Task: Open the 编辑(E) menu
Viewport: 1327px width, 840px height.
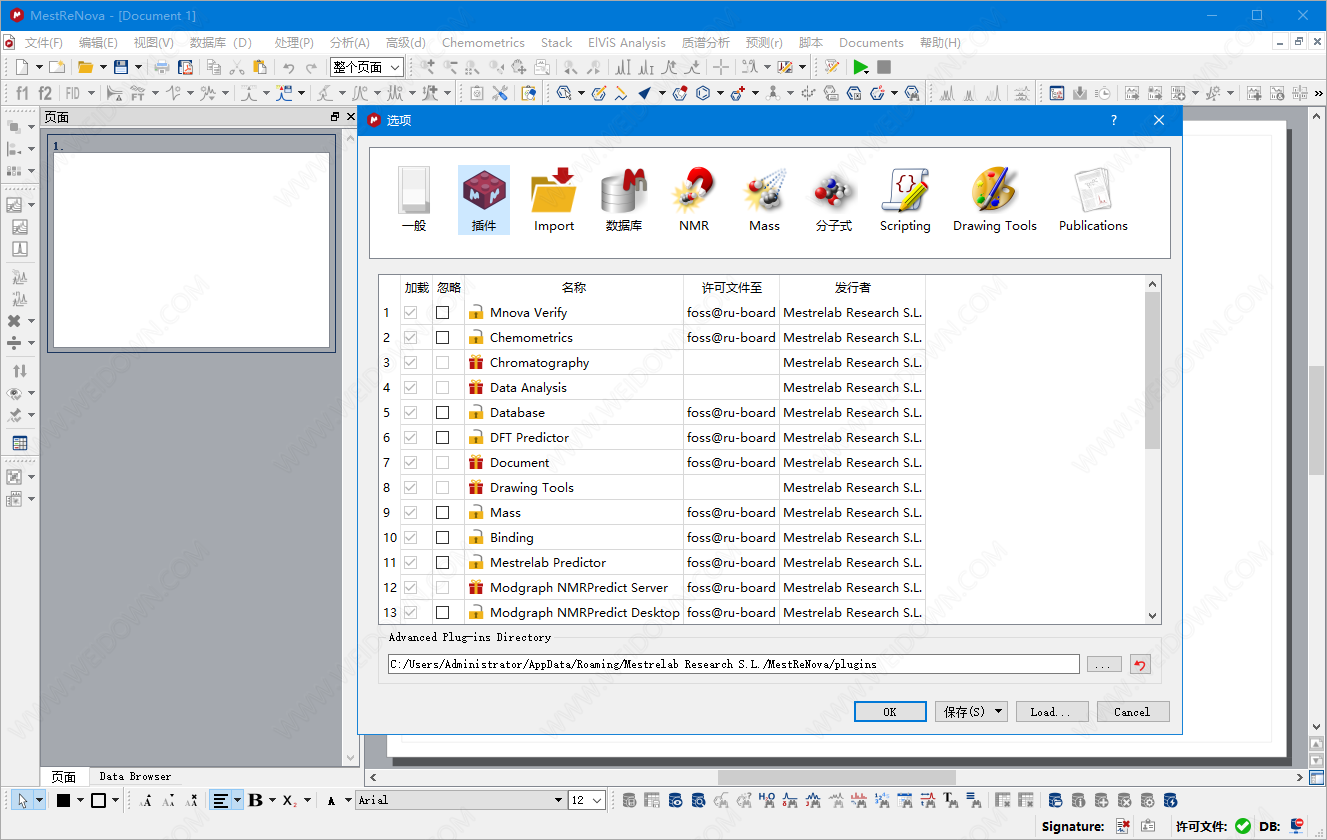Action: click(98, 43)
